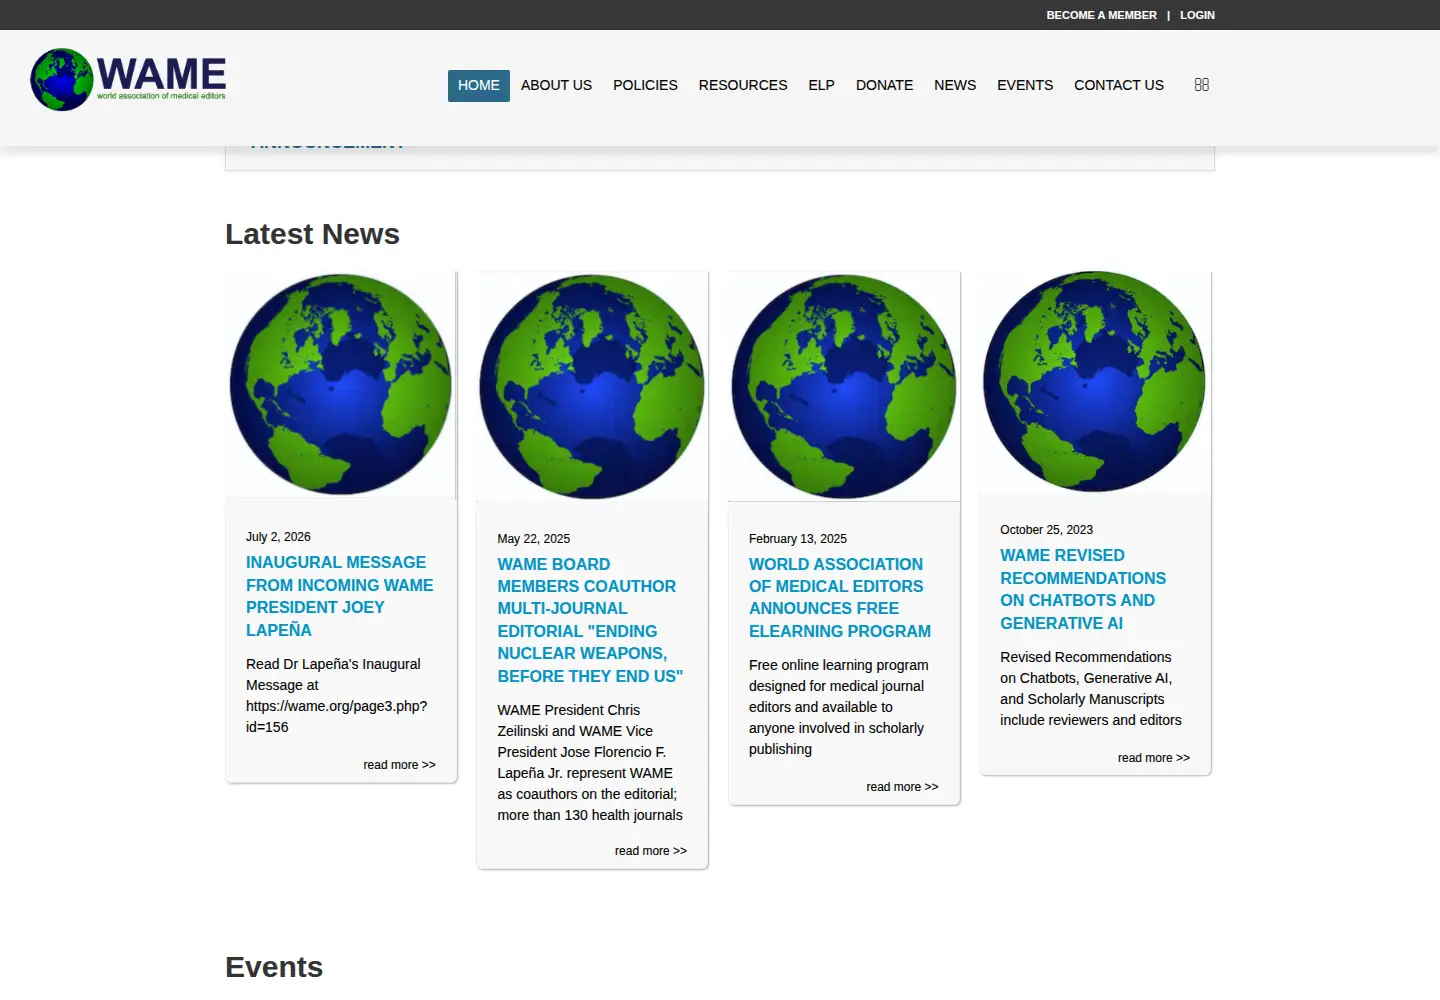1440x1000 pixels.
Task: Click the globe image on the February 13, 2025 card
Action: pos(844,387)
